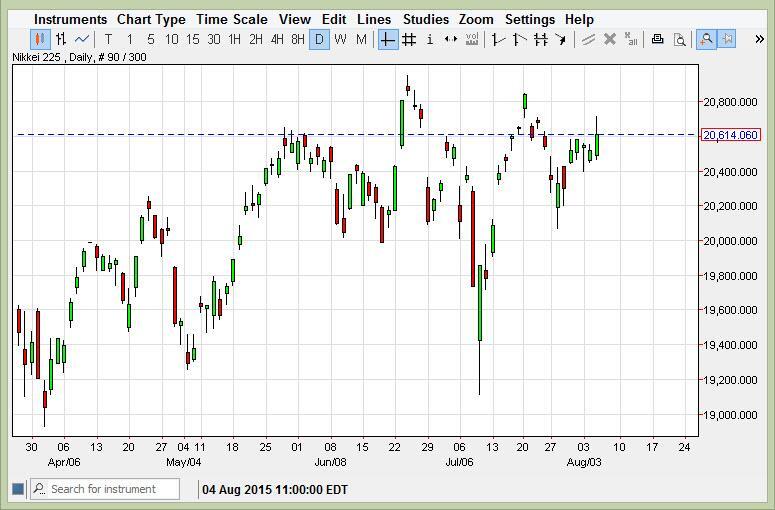Switch to weekly (W) time scale
This screenshot has height=510, width=775.
coord(340,40)
